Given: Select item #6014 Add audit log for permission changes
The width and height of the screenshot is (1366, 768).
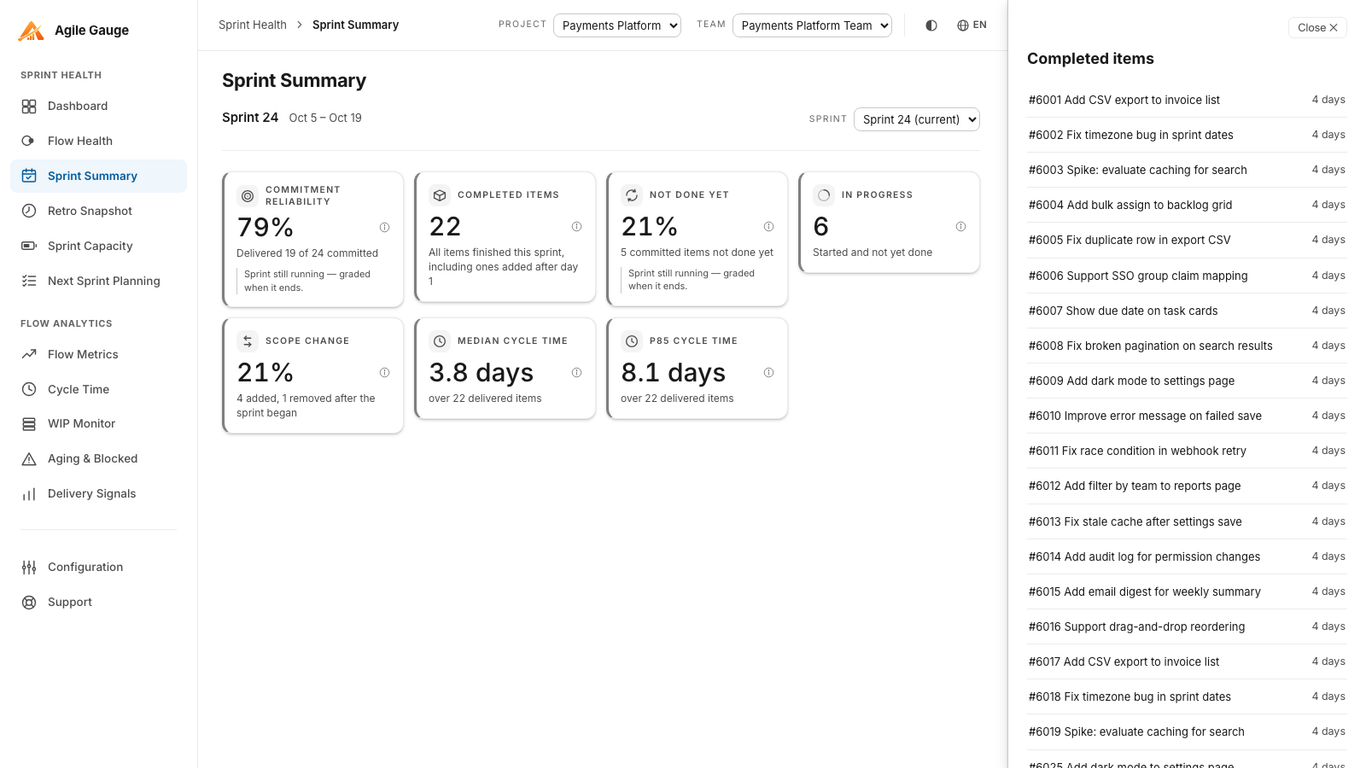Looking at the screenshot, I should [x=1187, y=557].
